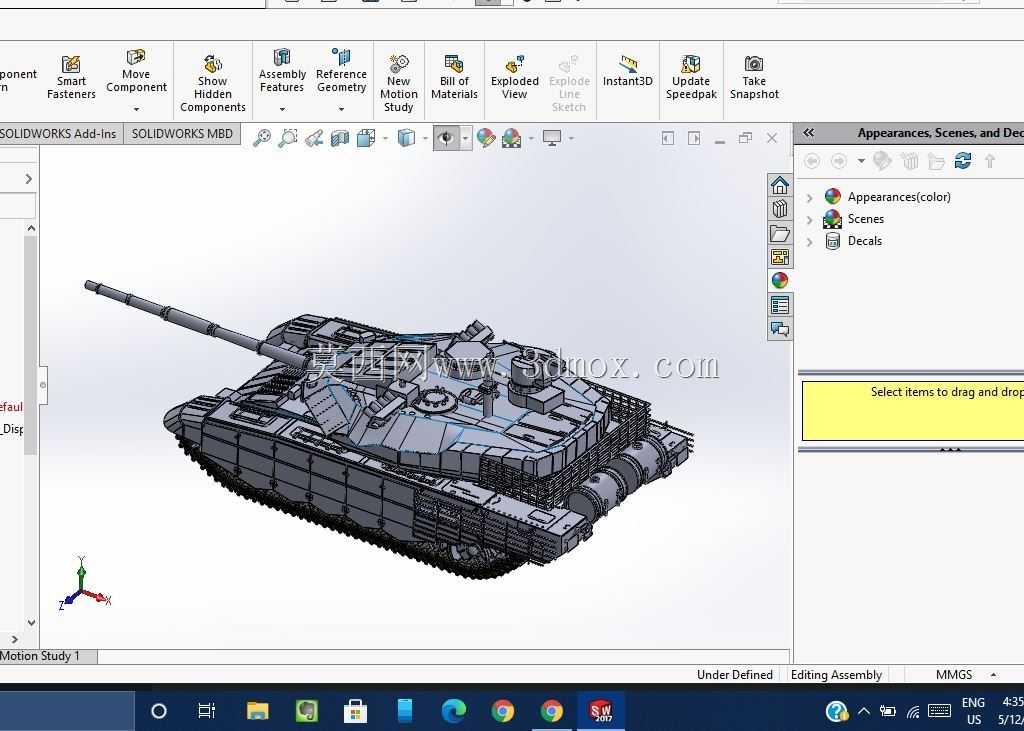Open Design Library tab in task pane

(780, 209)
